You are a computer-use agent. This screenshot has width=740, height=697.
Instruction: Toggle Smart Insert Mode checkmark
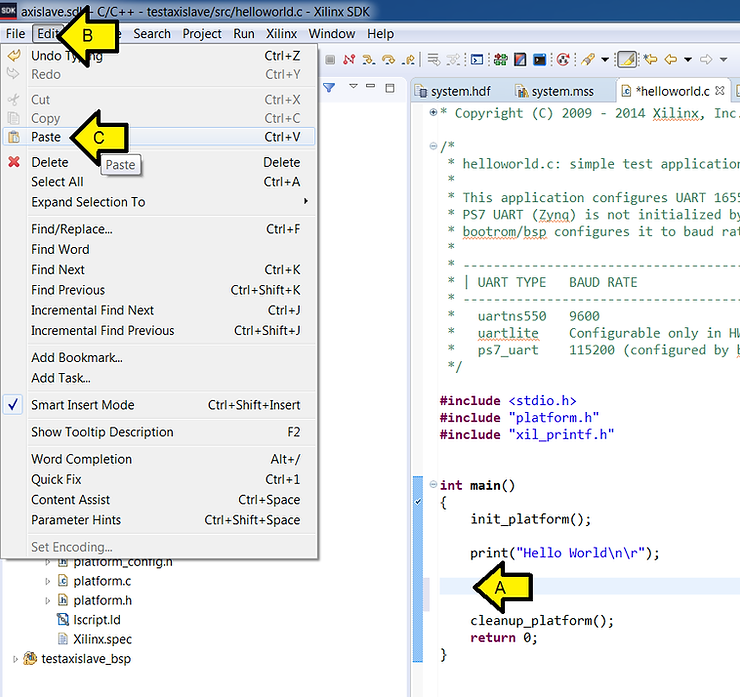pyautogui.click(x=14, y=405)
